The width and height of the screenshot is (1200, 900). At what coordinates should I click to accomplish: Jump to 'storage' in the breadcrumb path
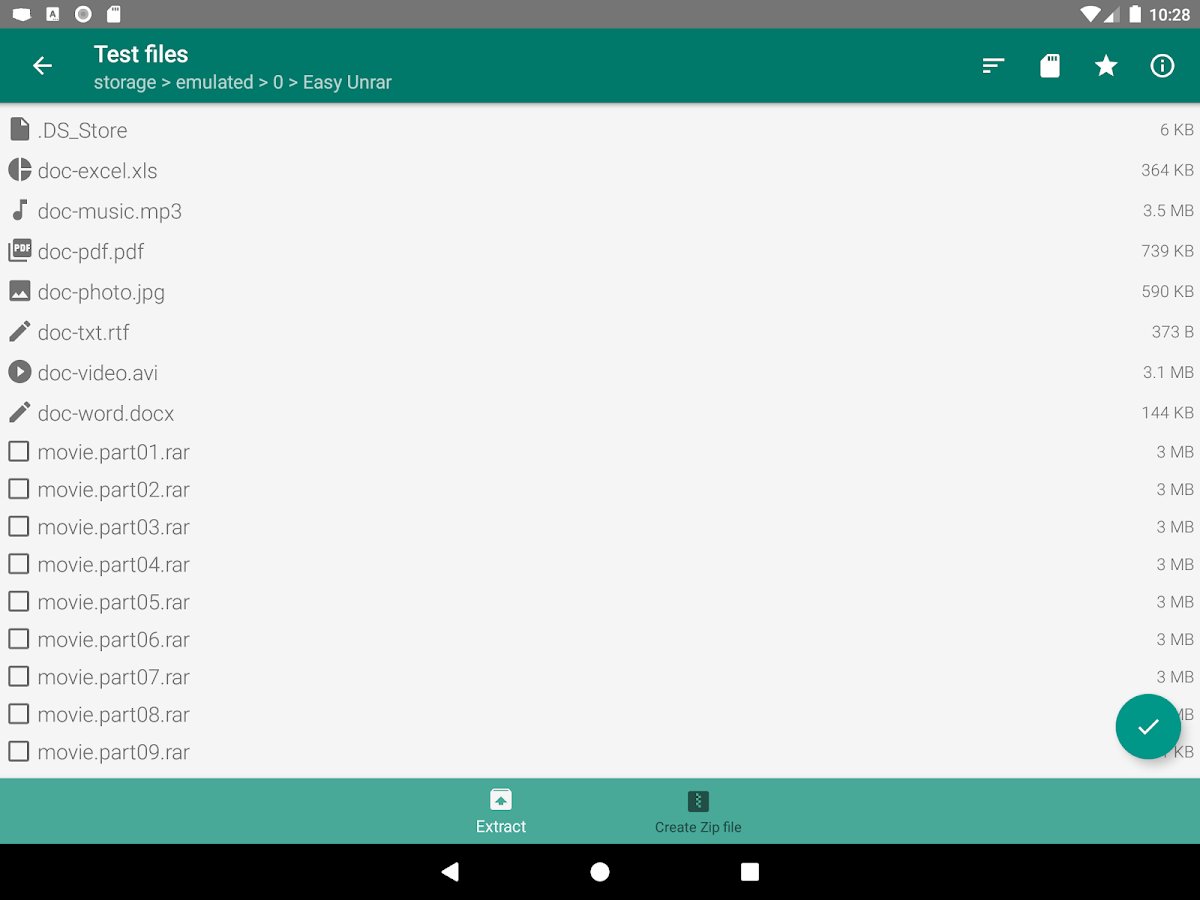125,83
